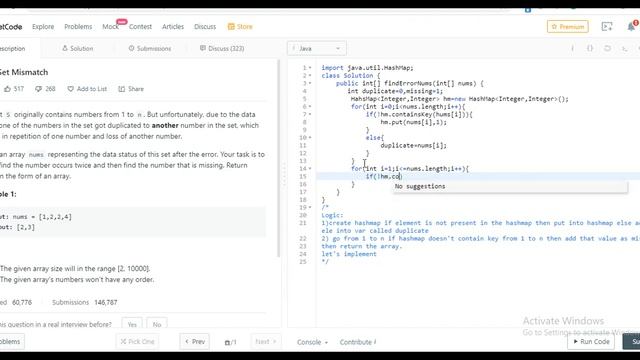
Task: Open the Contest menu item
Action: click(x=140, y=27)
